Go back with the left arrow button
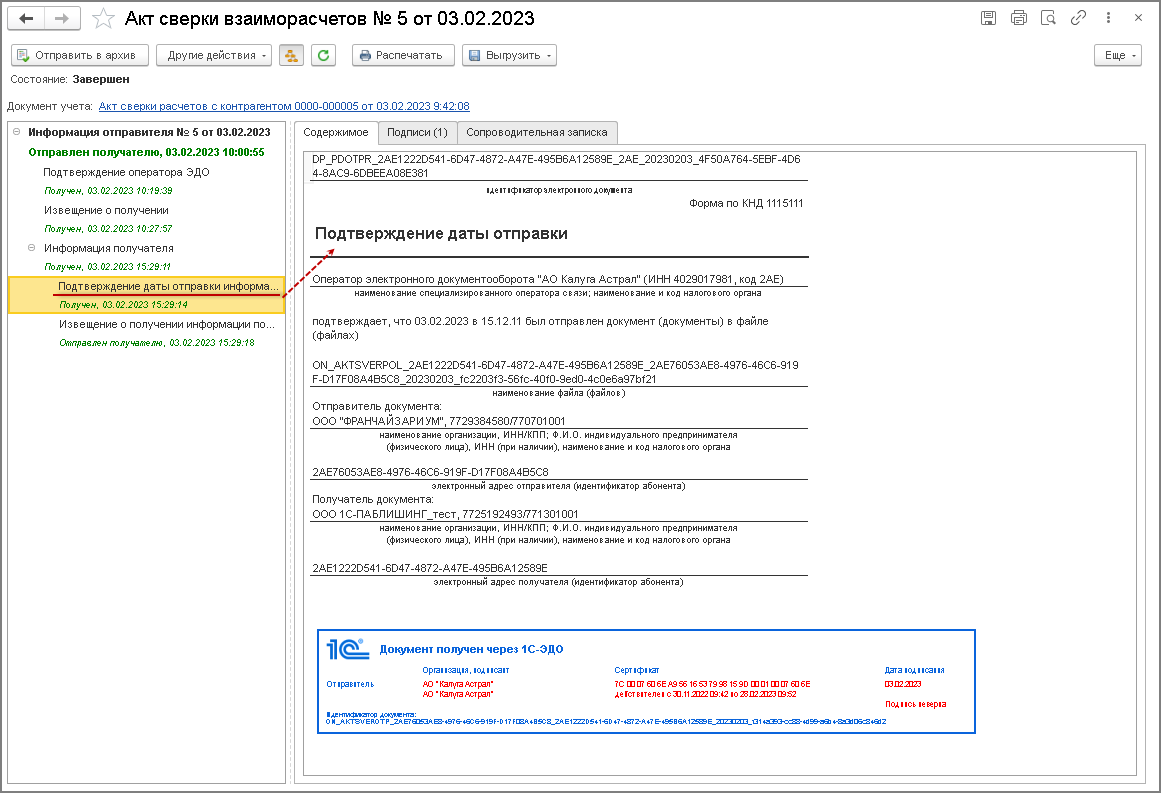 [x=26, y=19]
